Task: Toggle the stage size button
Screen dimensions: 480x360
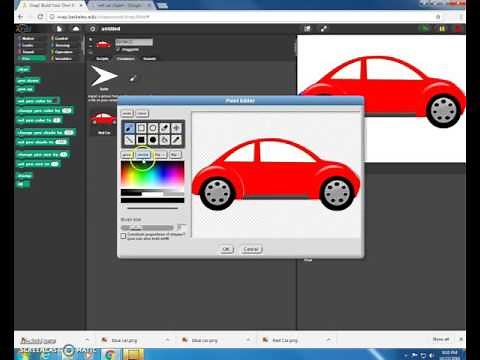Action: point(307,29)
